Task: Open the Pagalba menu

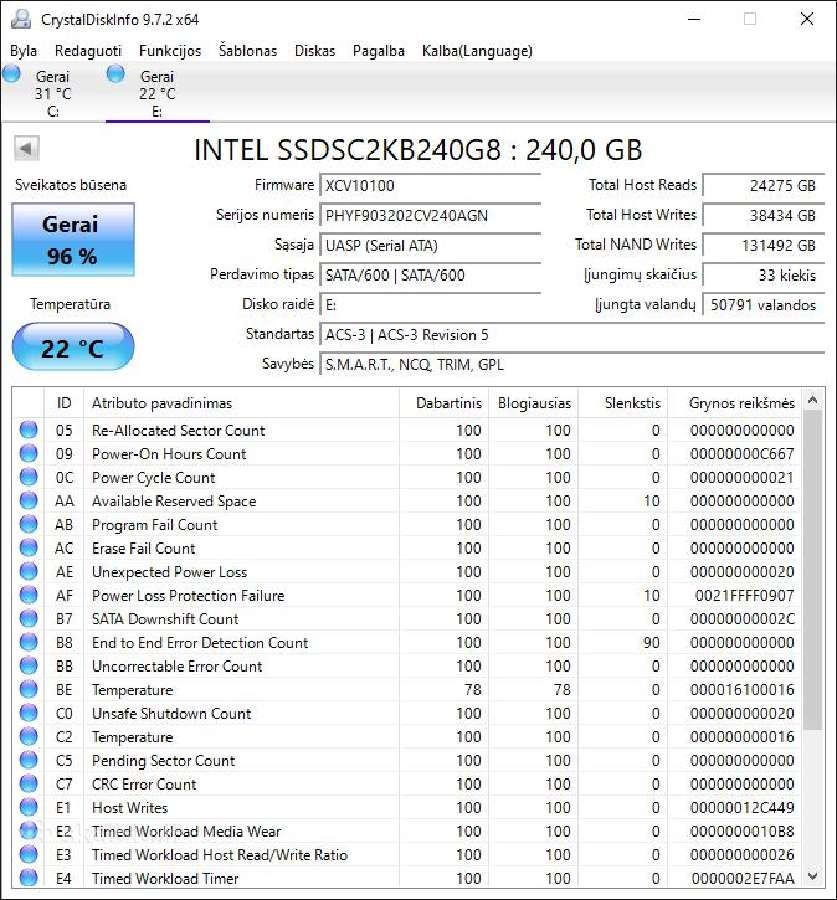Action: pyautogui.click(x=378, y=51)
